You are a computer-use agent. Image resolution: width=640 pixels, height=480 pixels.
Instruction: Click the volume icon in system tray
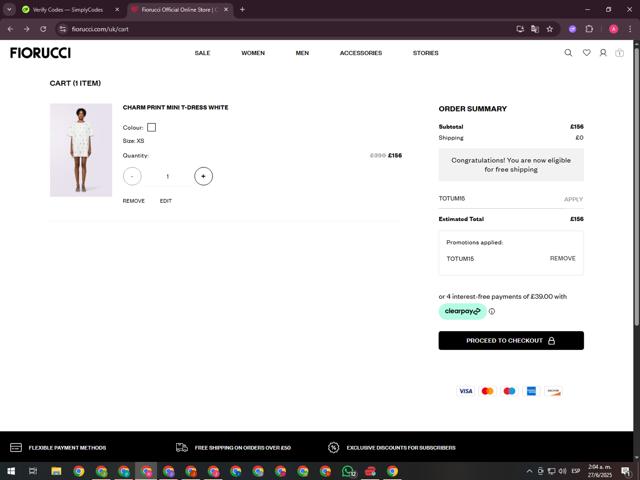point(562,471)
